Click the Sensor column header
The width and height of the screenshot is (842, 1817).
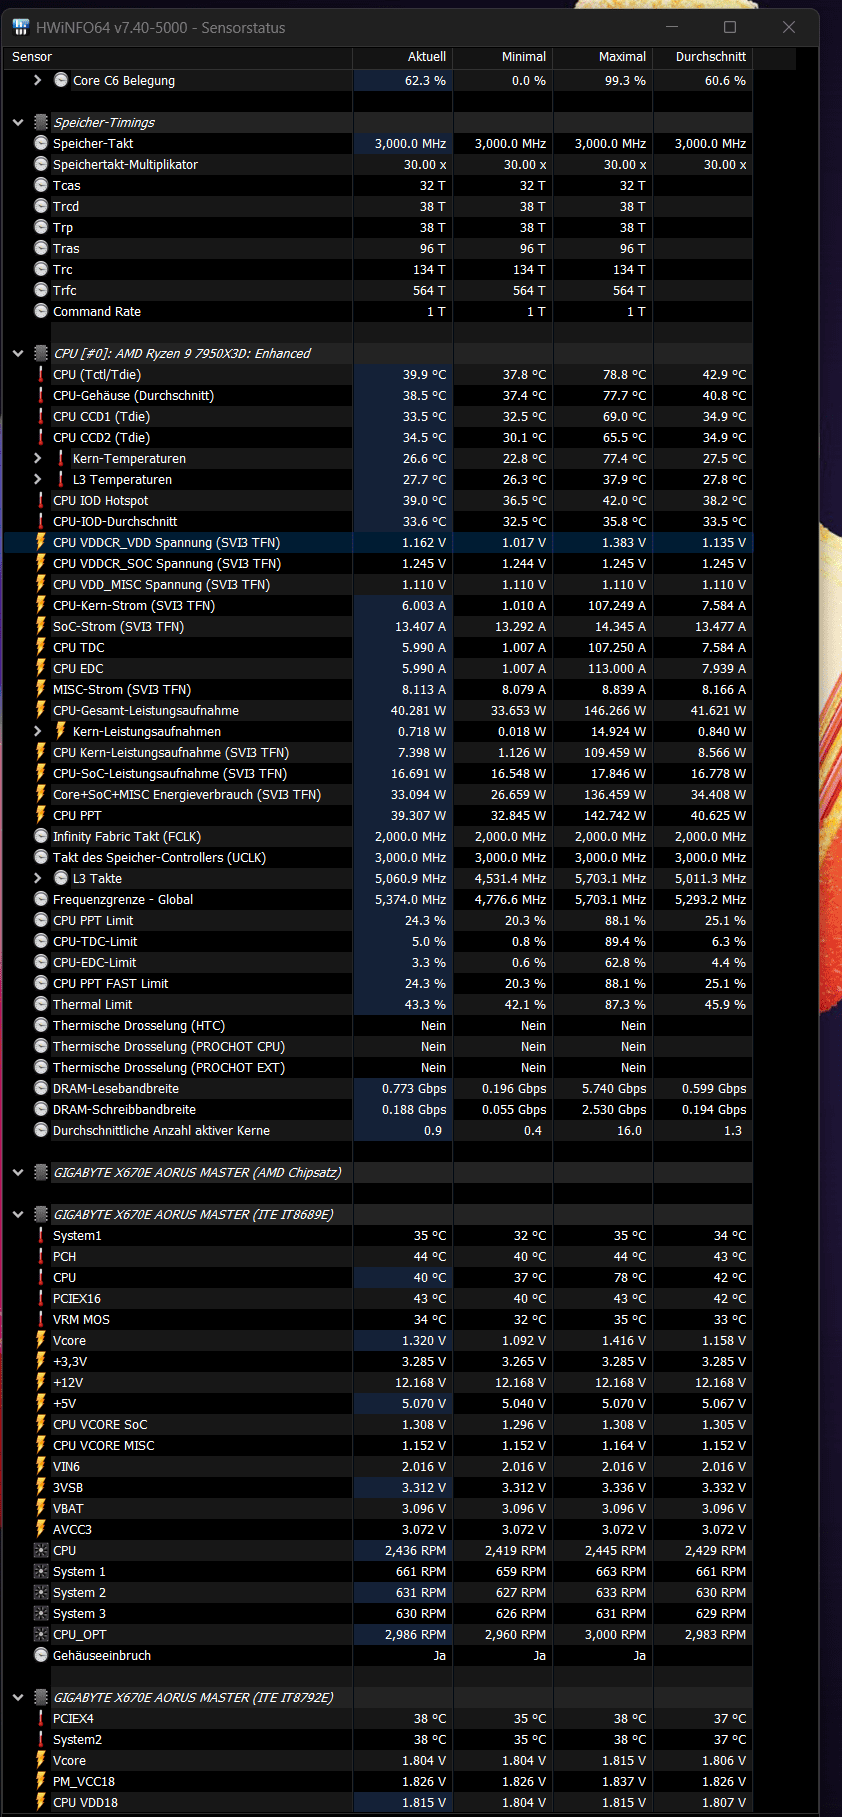(x=178, y=57)
